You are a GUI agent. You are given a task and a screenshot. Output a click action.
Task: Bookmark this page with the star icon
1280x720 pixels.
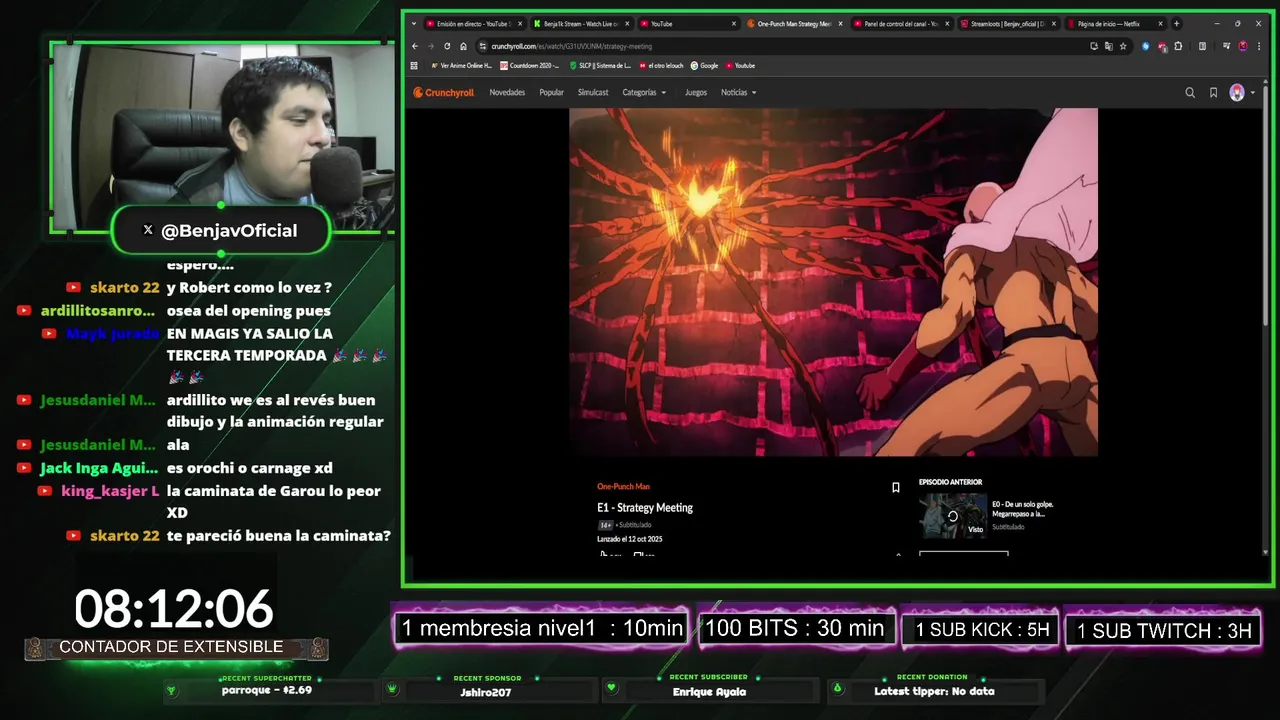(1123, 46)
